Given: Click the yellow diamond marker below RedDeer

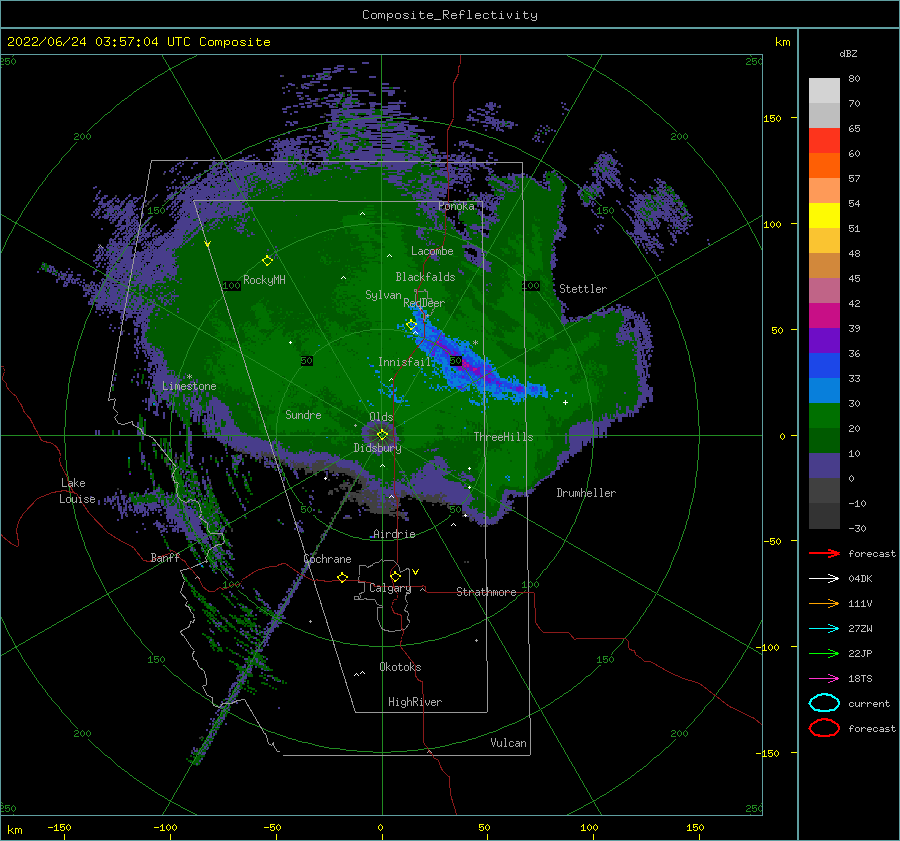Looking at the screenshot, I should pos(411,325).
